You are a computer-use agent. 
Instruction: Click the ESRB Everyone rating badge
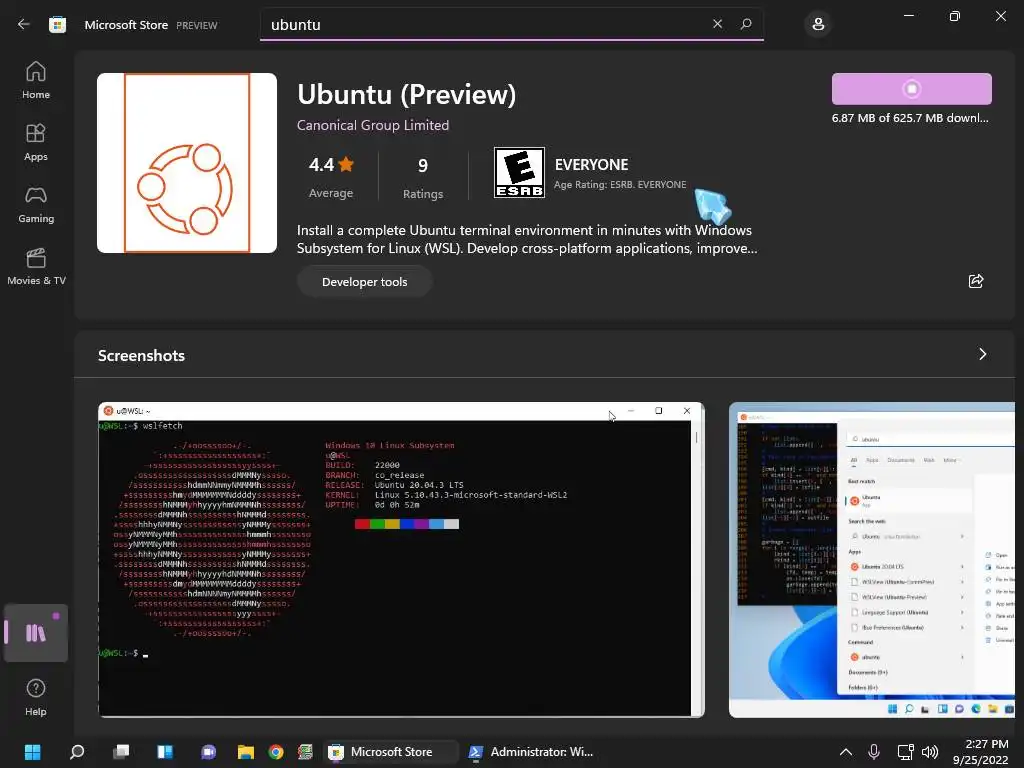point(519,173)
